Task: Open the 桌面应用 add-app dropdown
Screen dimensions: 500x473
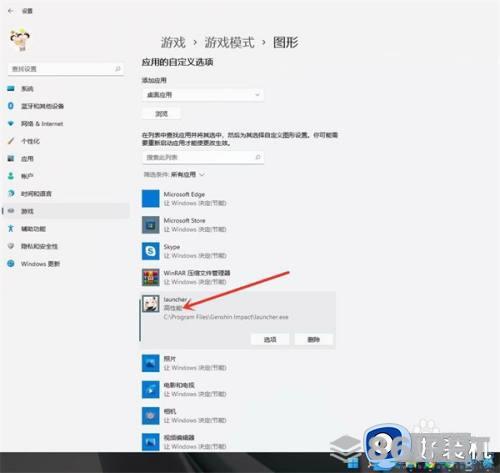Action: tap(203, 95)
